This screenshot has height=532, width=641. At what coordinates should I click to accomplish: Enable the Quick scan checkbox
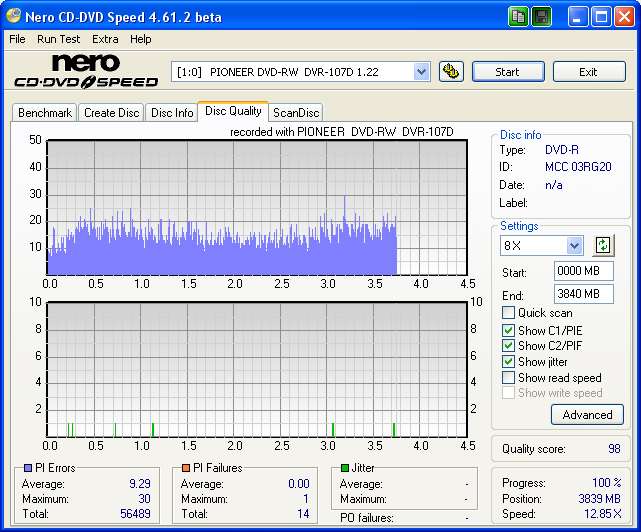pyautogui.click(x=508, y=313)
